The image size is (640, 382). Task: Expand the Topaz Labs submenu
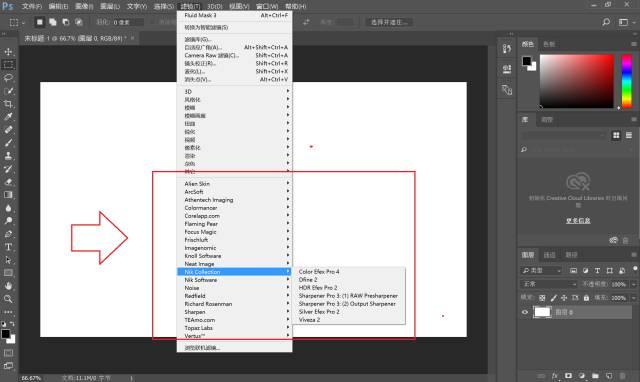click(235, 328)
